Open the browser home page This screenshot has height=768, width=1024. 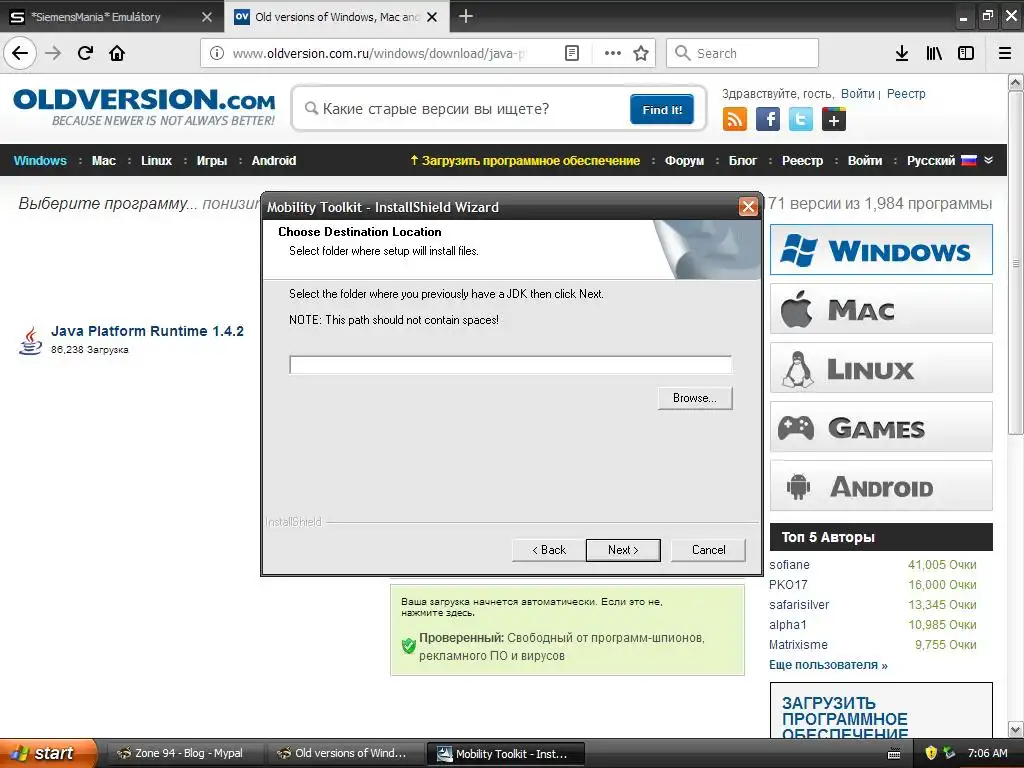pos(117,53)
